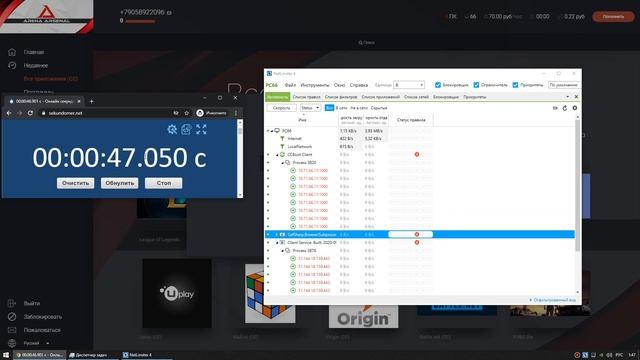Switch to the Список правил tab

tap(307, 97)
